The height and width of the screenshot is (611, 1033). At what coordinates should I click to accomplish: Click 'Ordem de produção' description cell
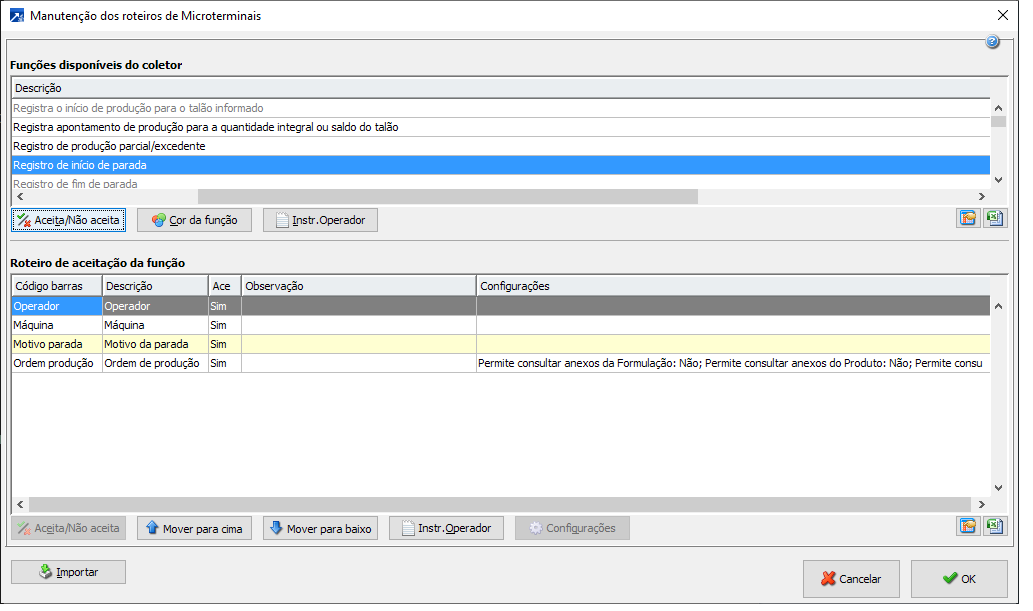pos(155,363)
